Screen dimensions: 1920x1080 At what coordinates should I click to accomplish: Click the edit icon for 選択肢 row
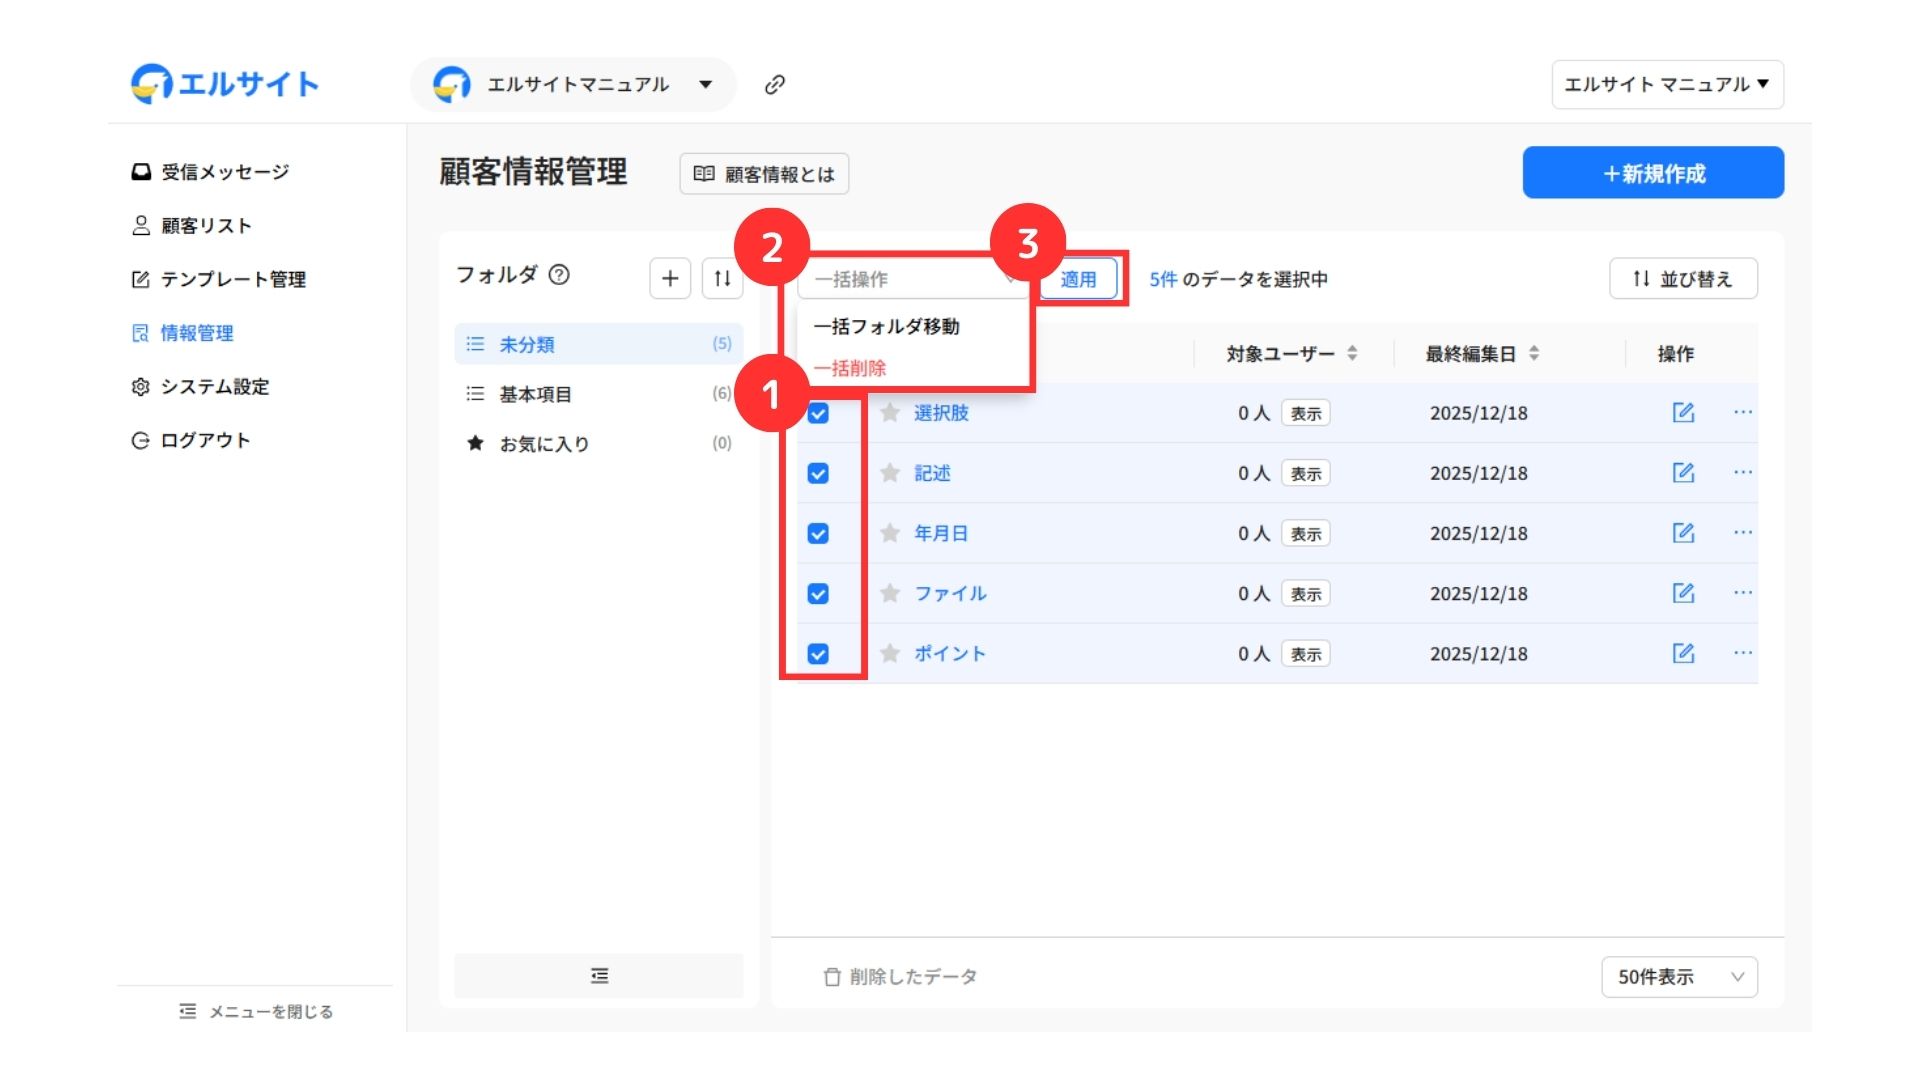[x=1683, y=412]
